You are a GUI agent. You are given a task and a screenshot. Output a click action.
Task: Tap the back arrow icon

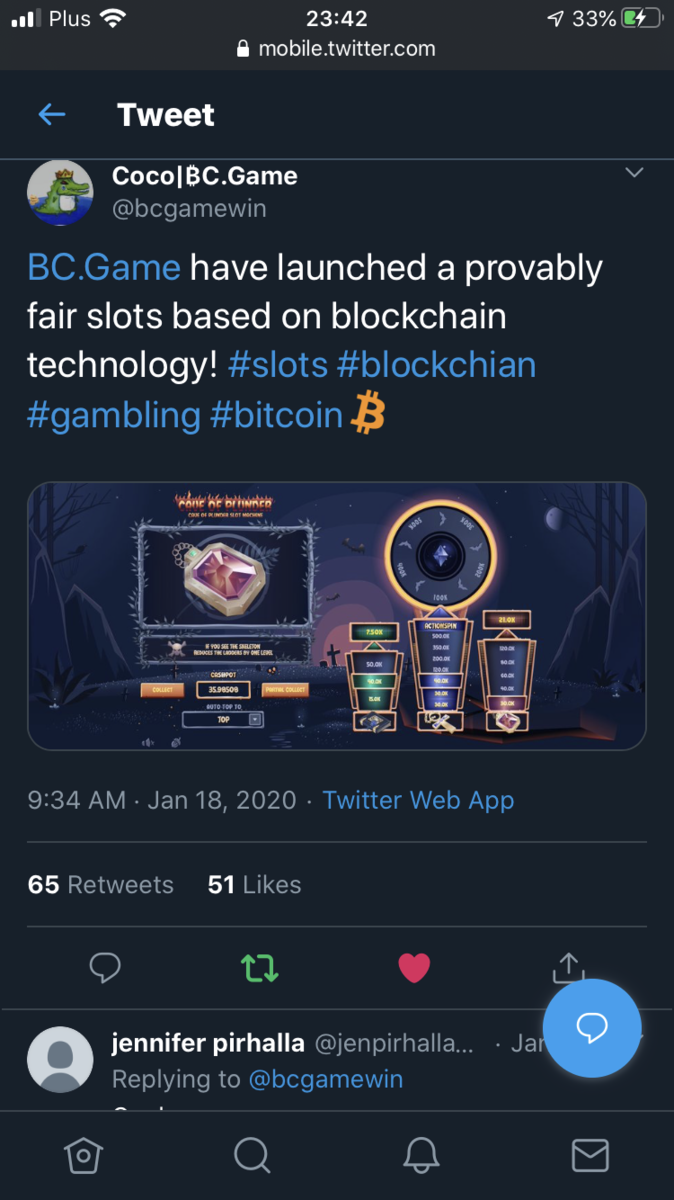pyautogui.click(x=52, y=115)
